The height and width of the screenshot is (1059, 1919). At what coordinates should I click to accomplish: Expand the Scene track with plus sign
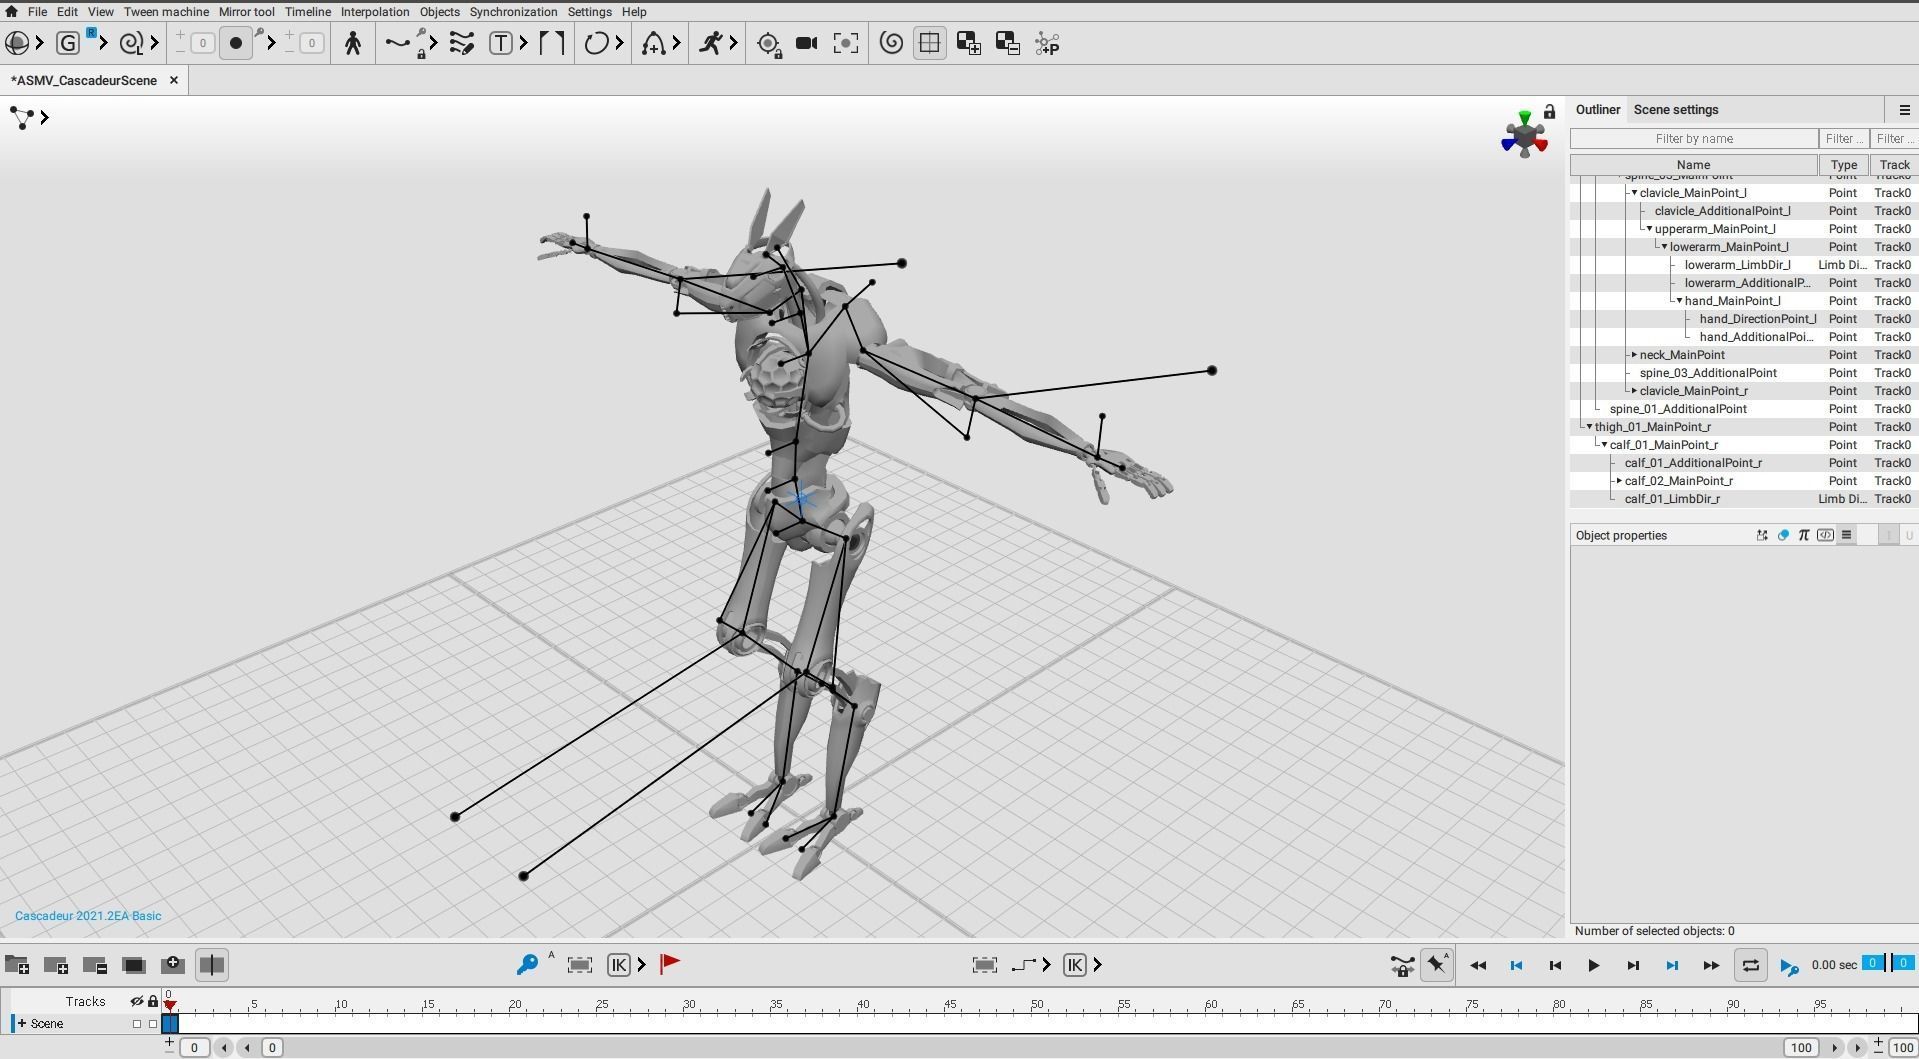[22, 1024]
